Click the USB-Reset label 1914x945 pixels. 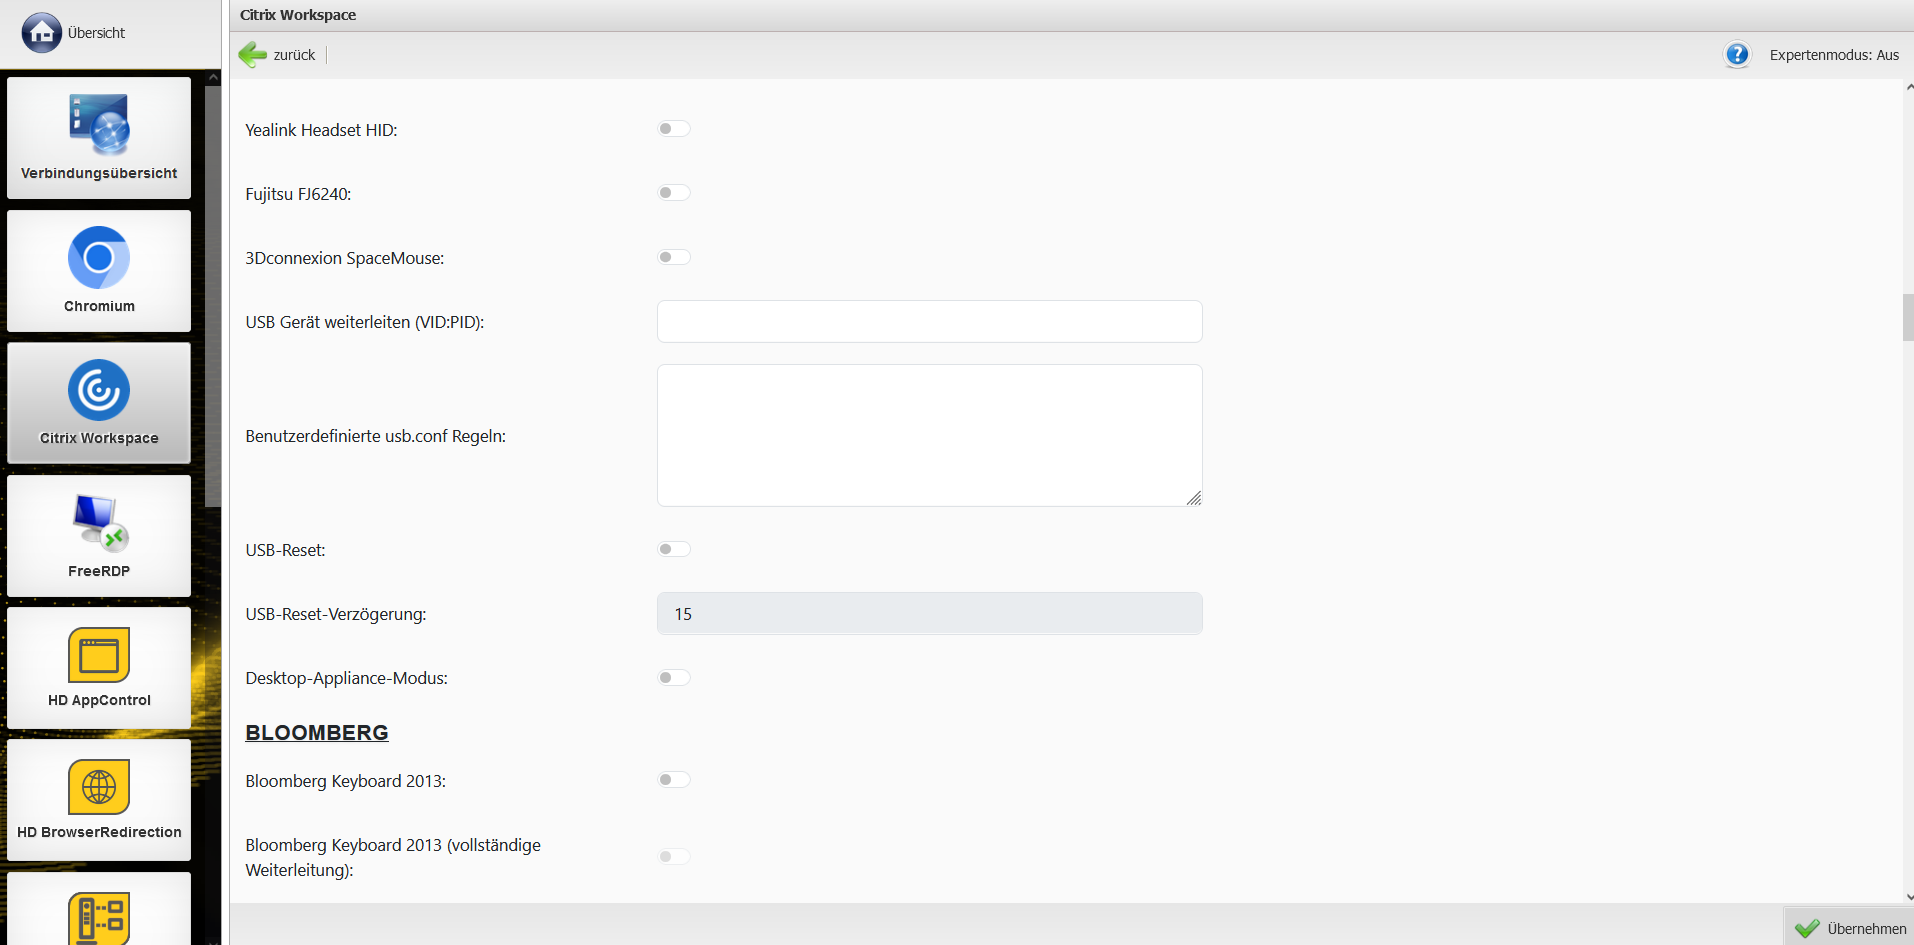[285, 550]
